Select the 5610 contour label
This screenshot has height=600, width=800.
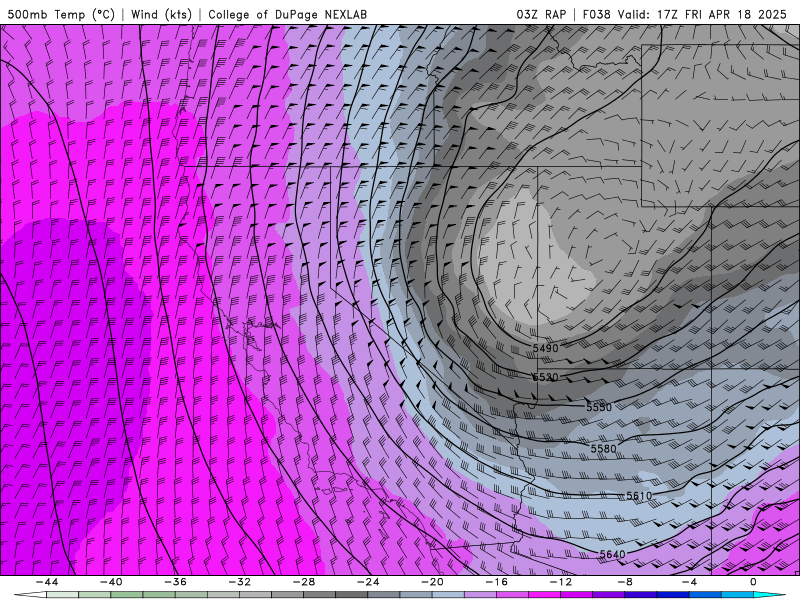[639, 496]
